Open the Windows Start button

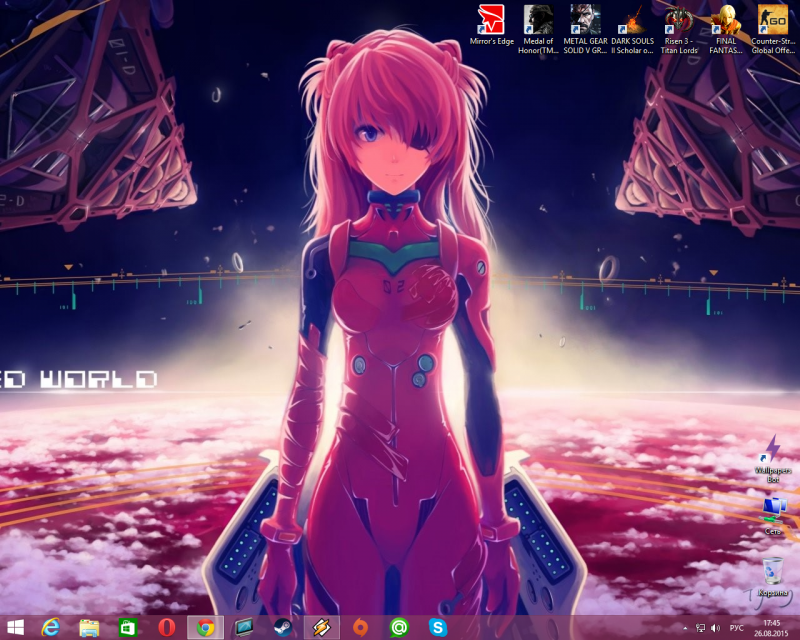click(15, 627)
